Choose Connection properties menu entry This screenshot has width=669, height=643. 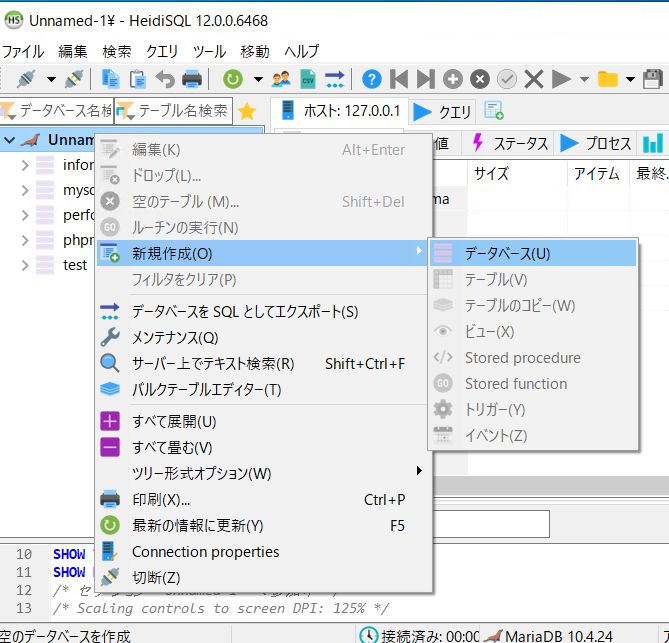pyautogui.click(x=262, y=552)
